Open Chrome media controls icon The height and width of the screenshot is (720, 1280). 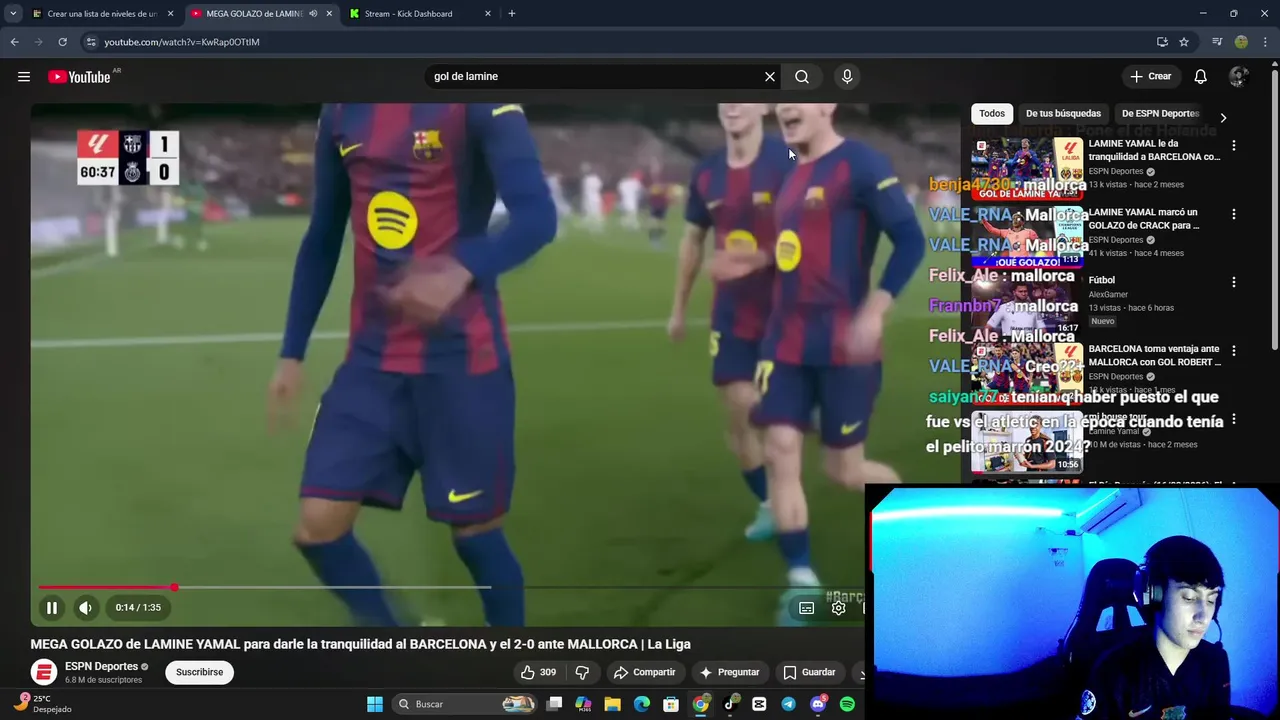click(1217, 42)
